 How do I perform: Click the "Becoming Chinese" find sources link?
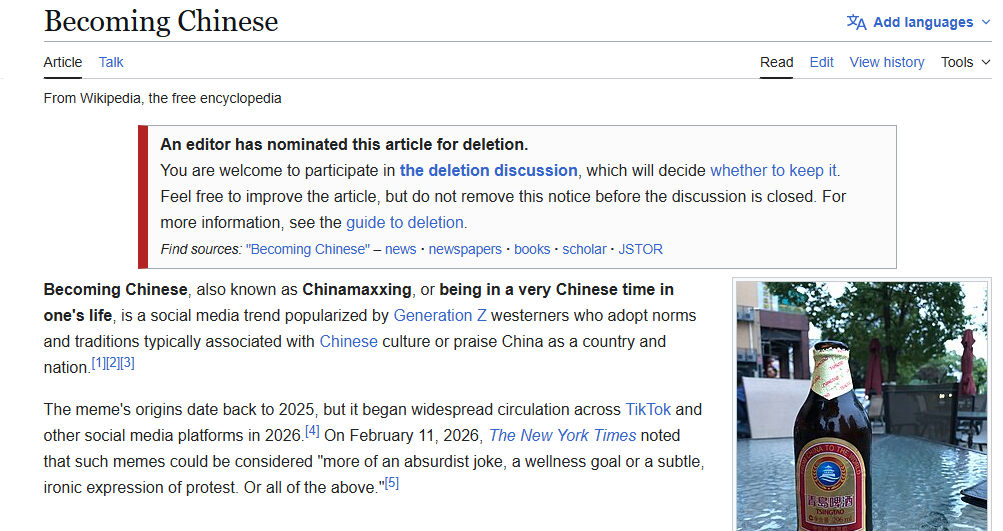(x=308, y=249)
